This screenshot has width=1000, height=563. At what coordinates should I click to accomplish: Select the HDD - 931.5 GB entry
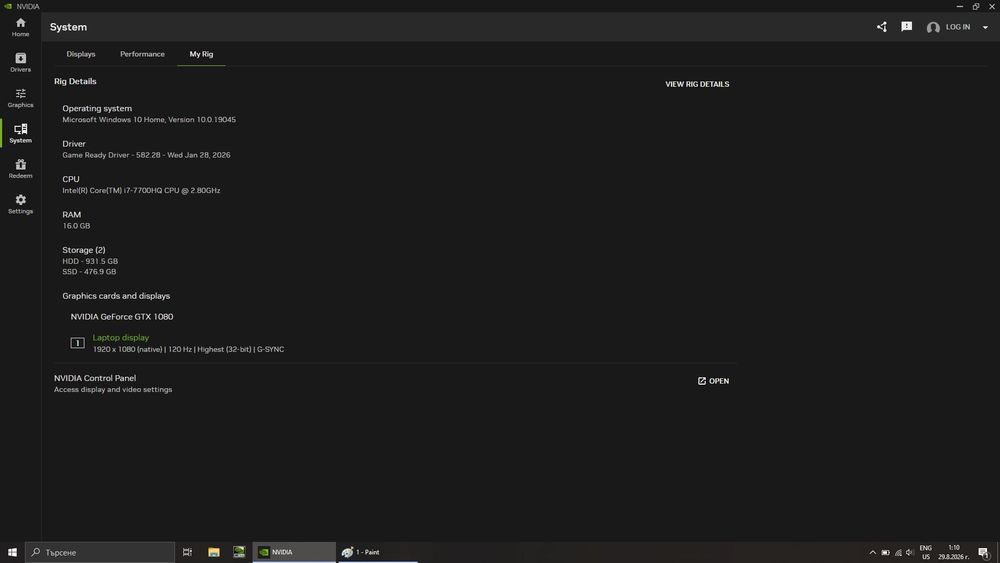[x=90, y=261]
